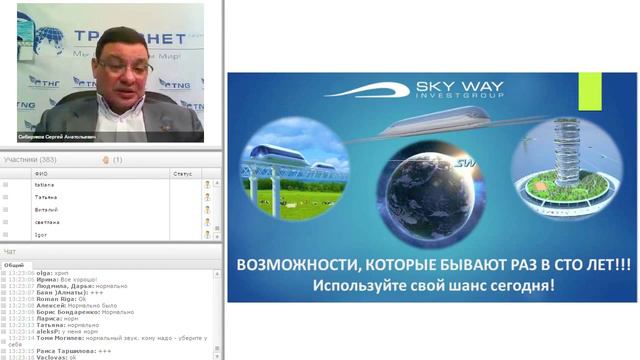The height and width of the screenshot is (360, 640).
Task: Click the message icon before Roman Riga's message
Action: pos(4,299)
